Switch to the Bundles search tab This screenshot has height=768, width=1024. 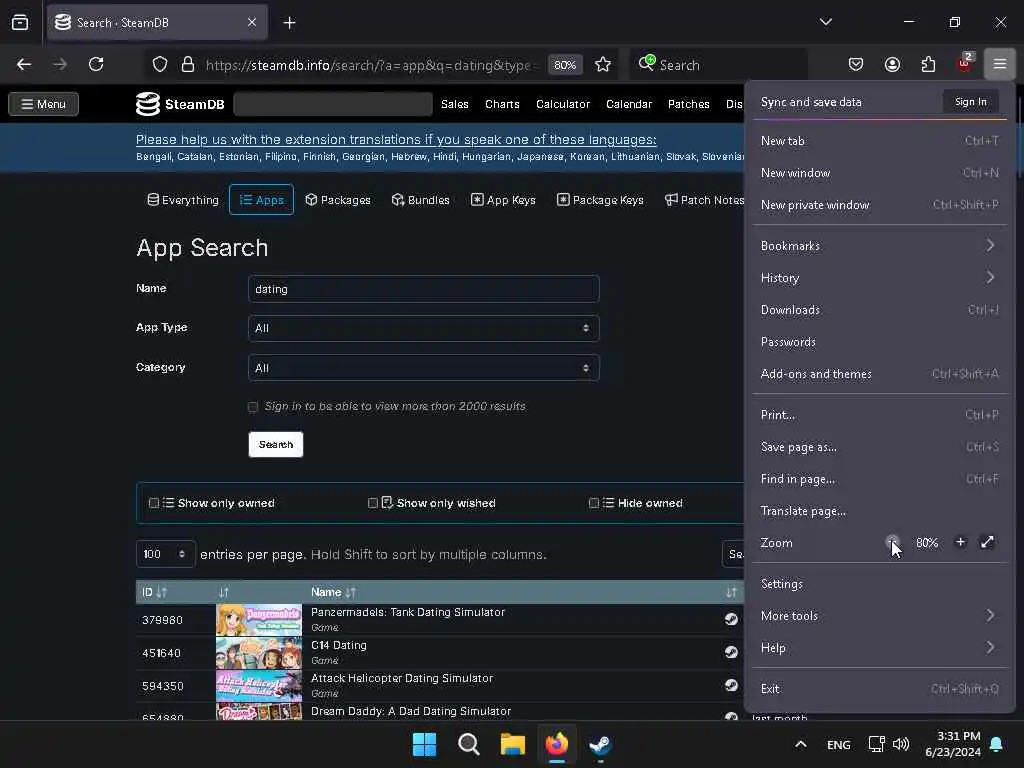[421, 200]
